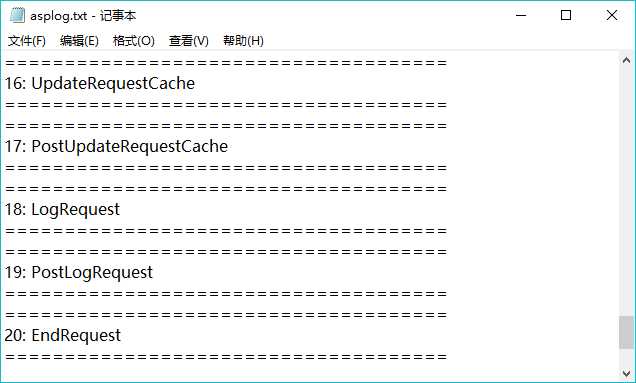Screen dimensions: 636x383
Task: Minimize the Notepad window
Action: pyautogui.click(x=521, y=15)
